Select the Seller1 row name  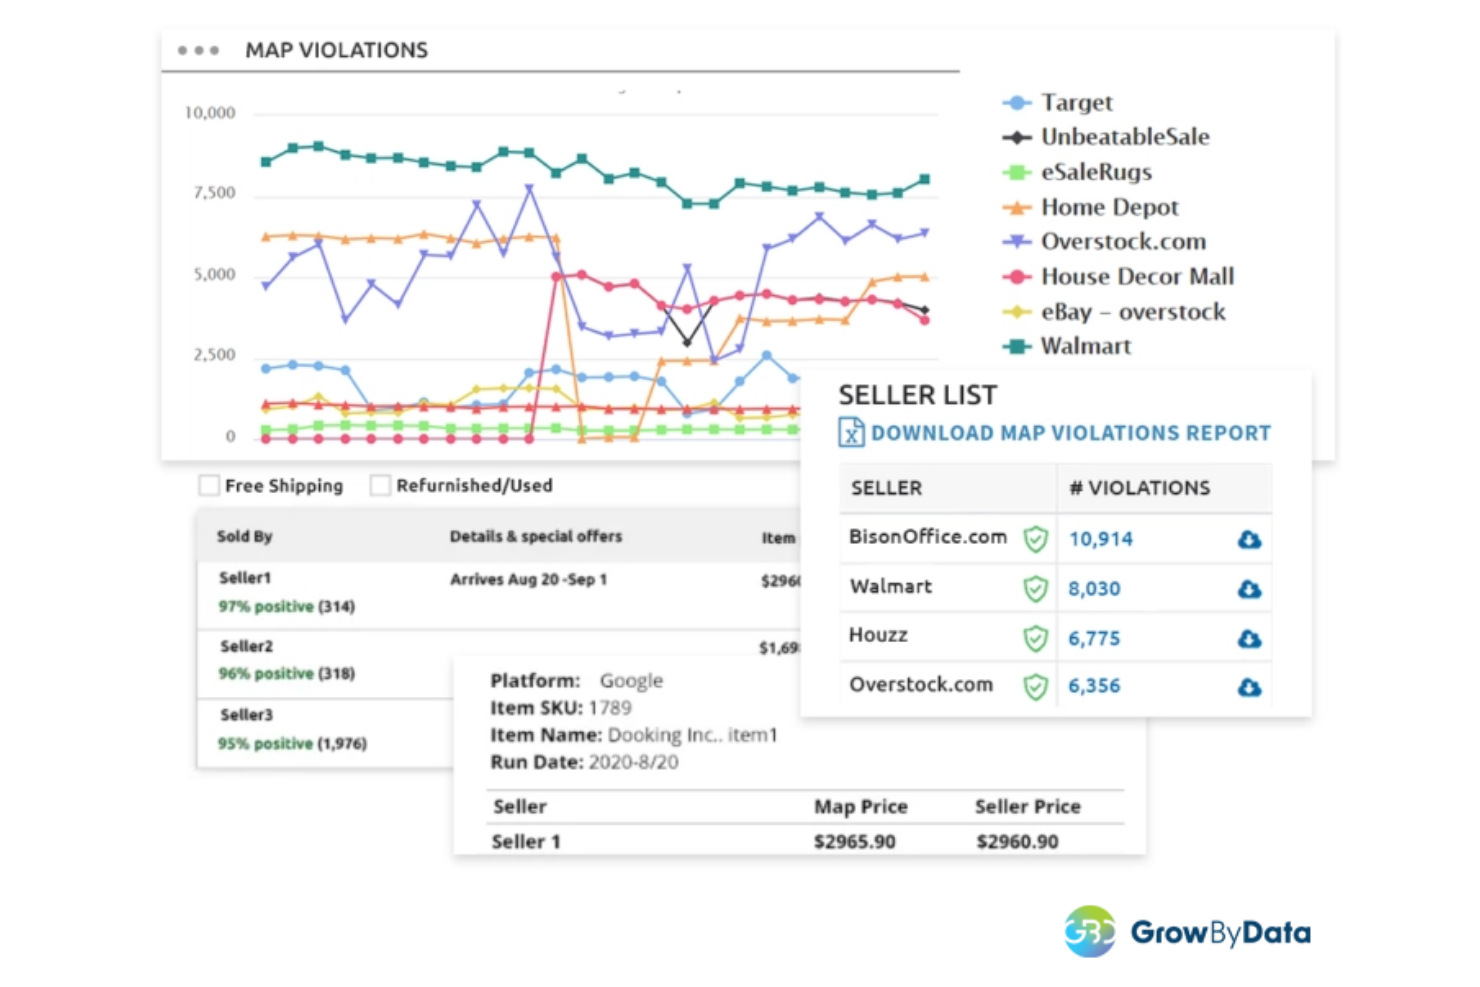coord(245,578)
